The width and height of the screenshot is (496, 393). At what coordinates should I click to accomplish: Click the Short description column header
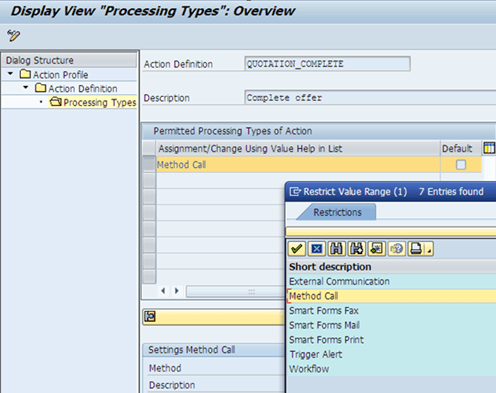click(330, 267)
